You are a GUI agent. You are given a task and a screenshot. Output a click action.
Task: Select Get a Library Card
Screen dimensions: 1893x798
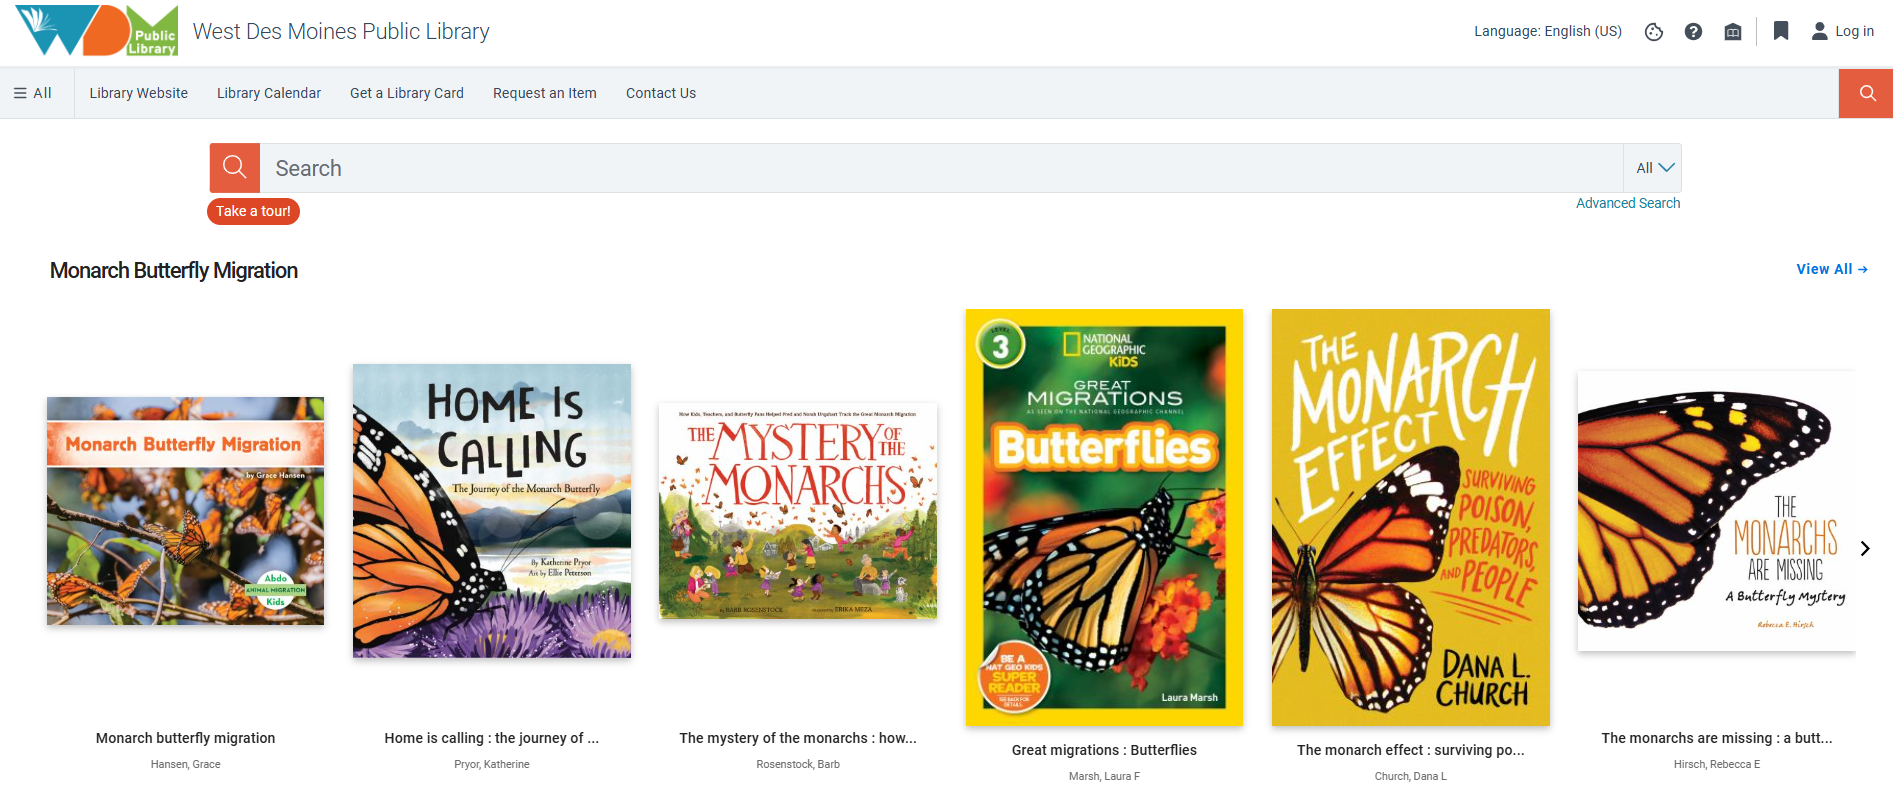(x=407, y=93)
